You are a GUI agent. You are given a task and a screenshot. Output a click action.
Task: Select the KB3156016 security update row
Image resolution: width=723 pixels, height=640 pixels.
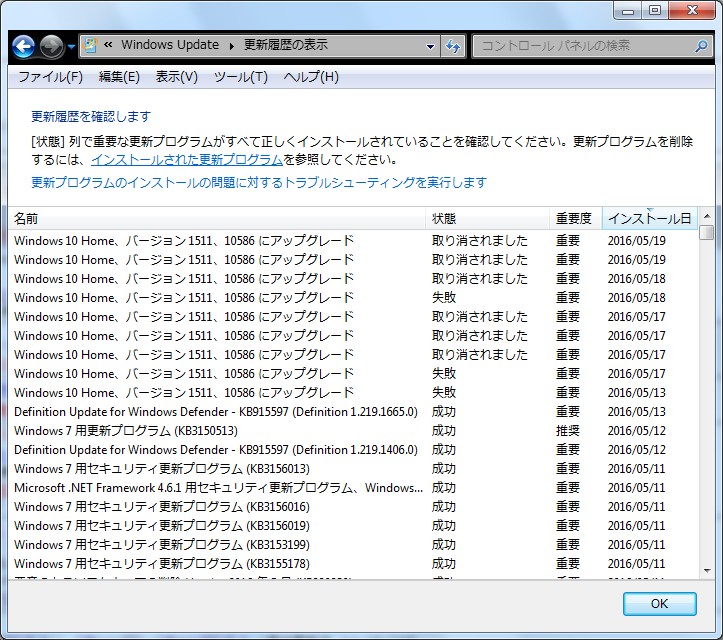point(353,506)
